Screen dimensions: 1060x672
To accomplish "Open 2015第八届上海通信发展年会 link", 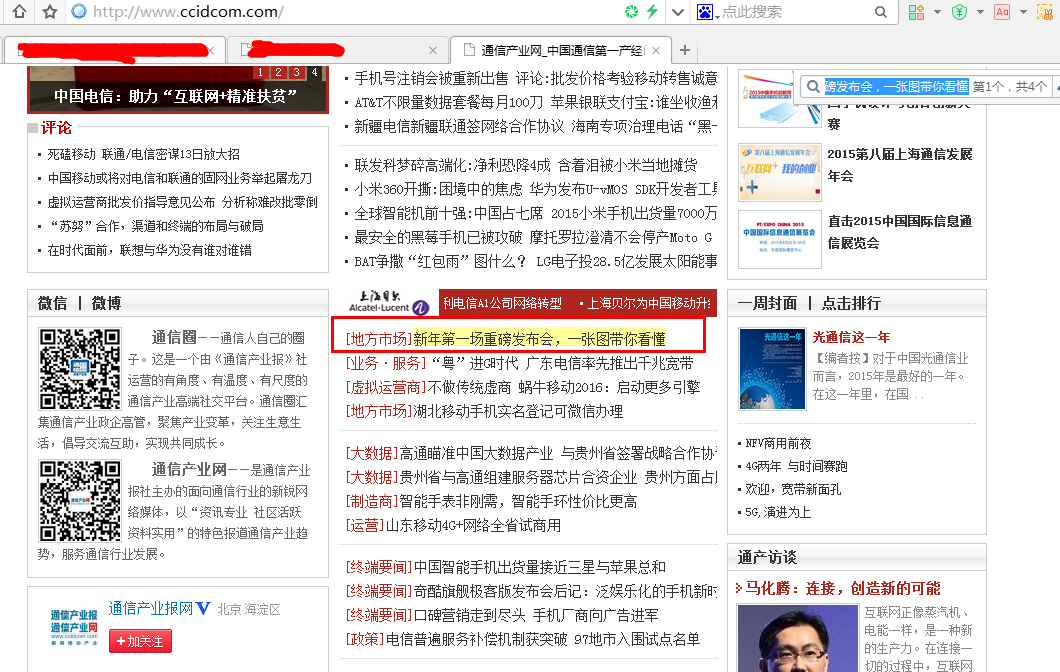I will point(900,165).
